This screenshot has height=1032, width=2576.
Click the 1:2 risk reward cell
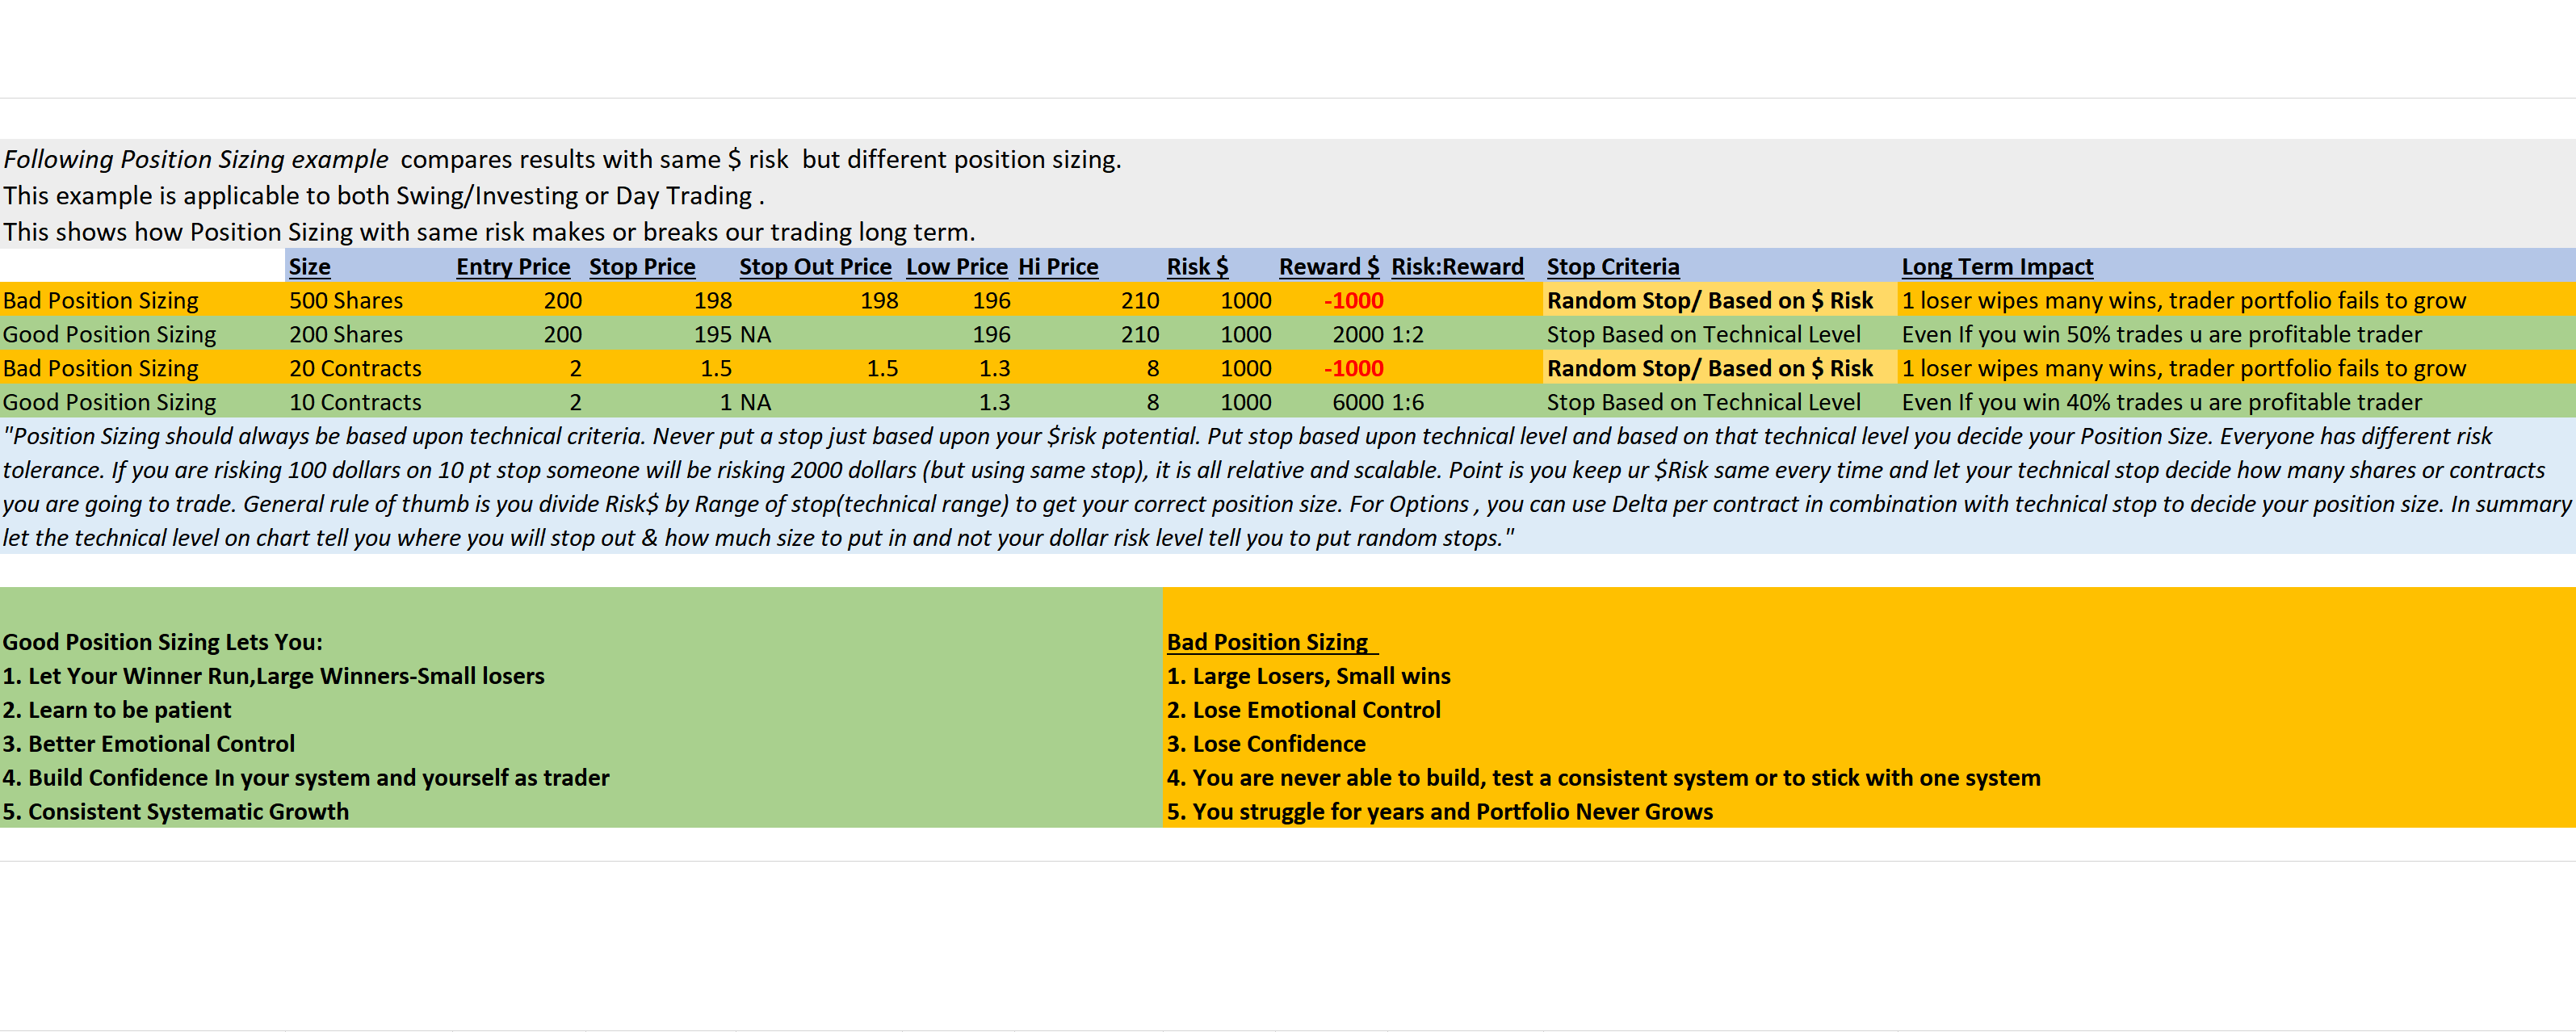coord(1407,335)
